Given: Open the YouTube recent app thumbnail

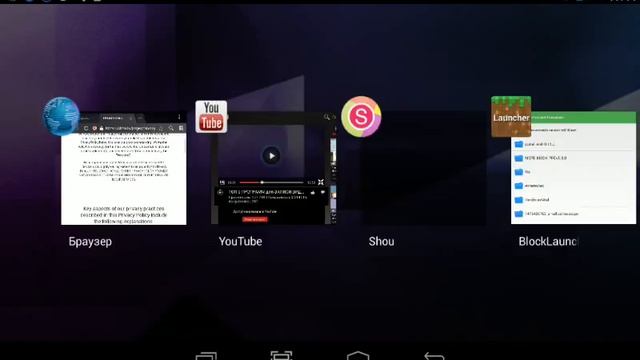Looking at the screenshot, I should click(x=274, y=168).
